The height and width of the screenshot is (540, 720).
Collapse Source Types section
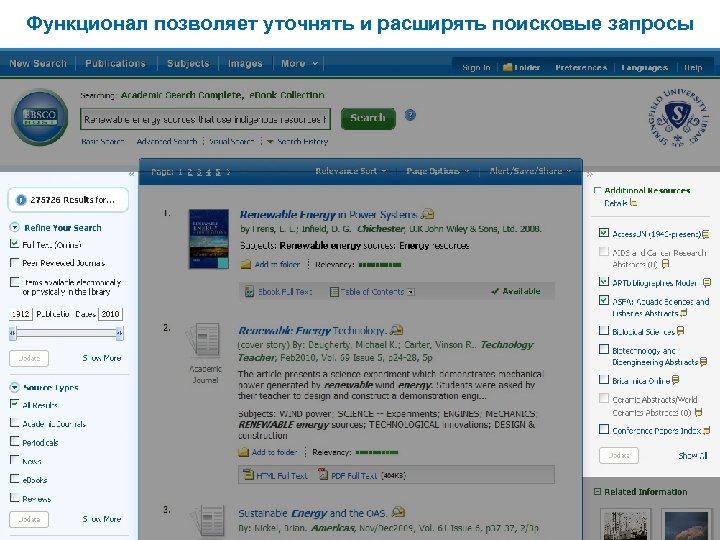coord(15,388)
